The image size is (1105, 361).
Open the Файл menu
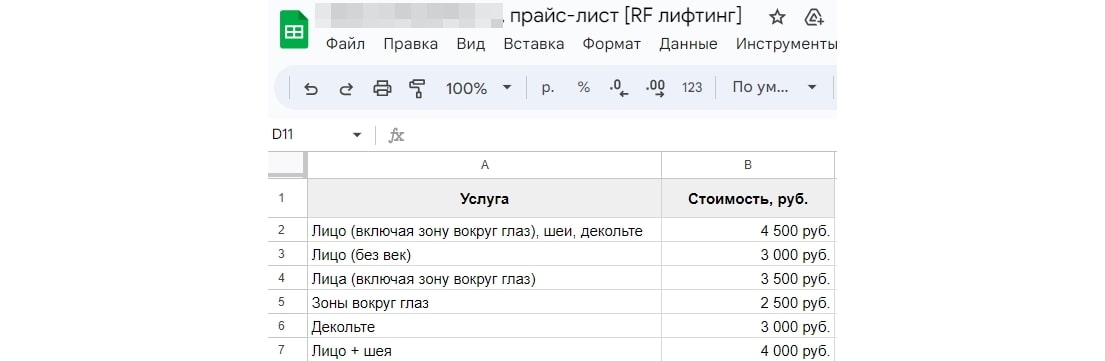point(345,44)
